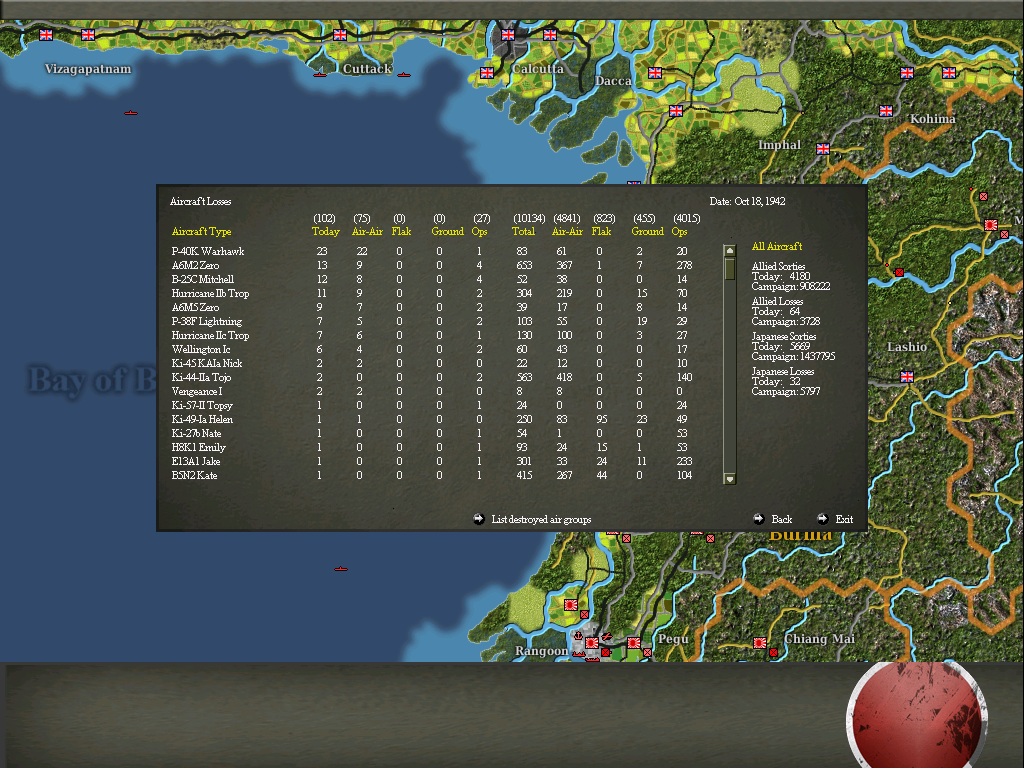Click the anchor port icon at Rangoon
Image resolution: width=1027 pixels, height=770 pixels.
tap(578, 636)
